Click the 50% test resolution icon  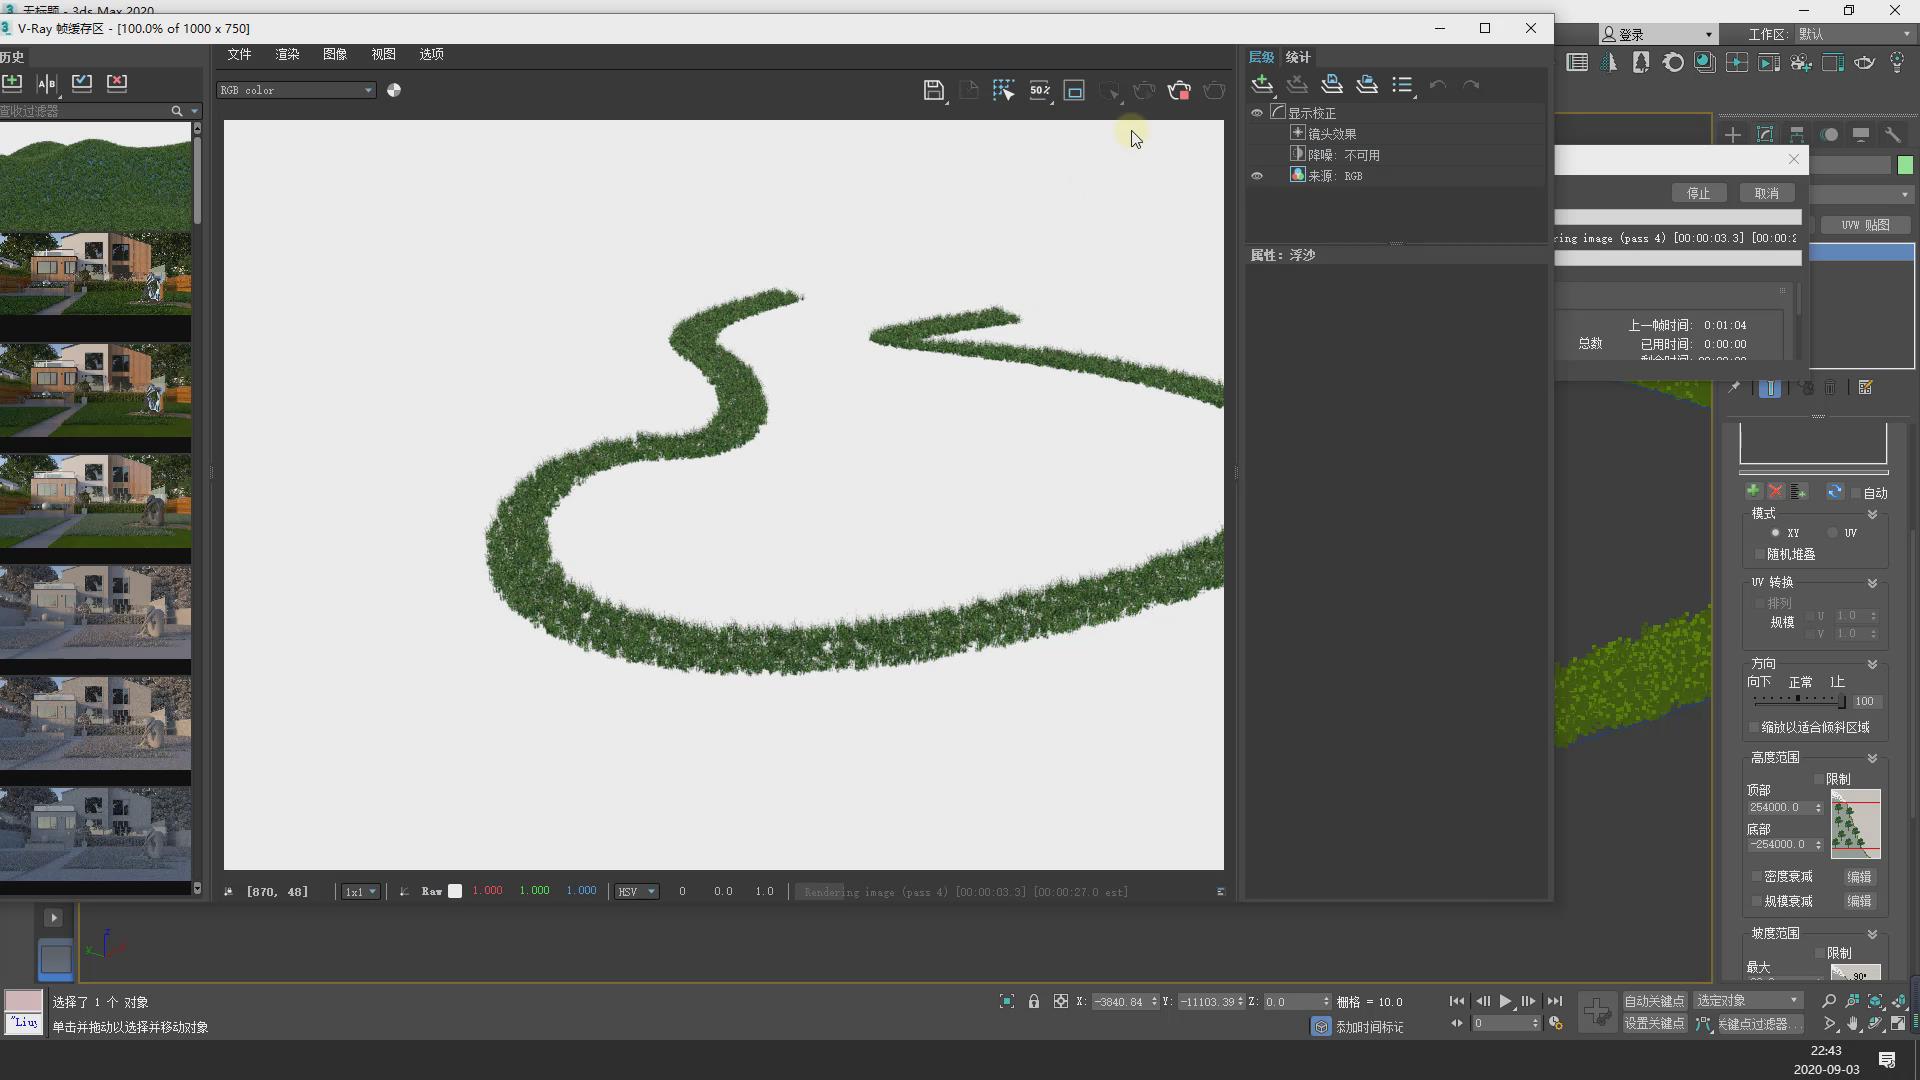click(x=1040, y=91)
